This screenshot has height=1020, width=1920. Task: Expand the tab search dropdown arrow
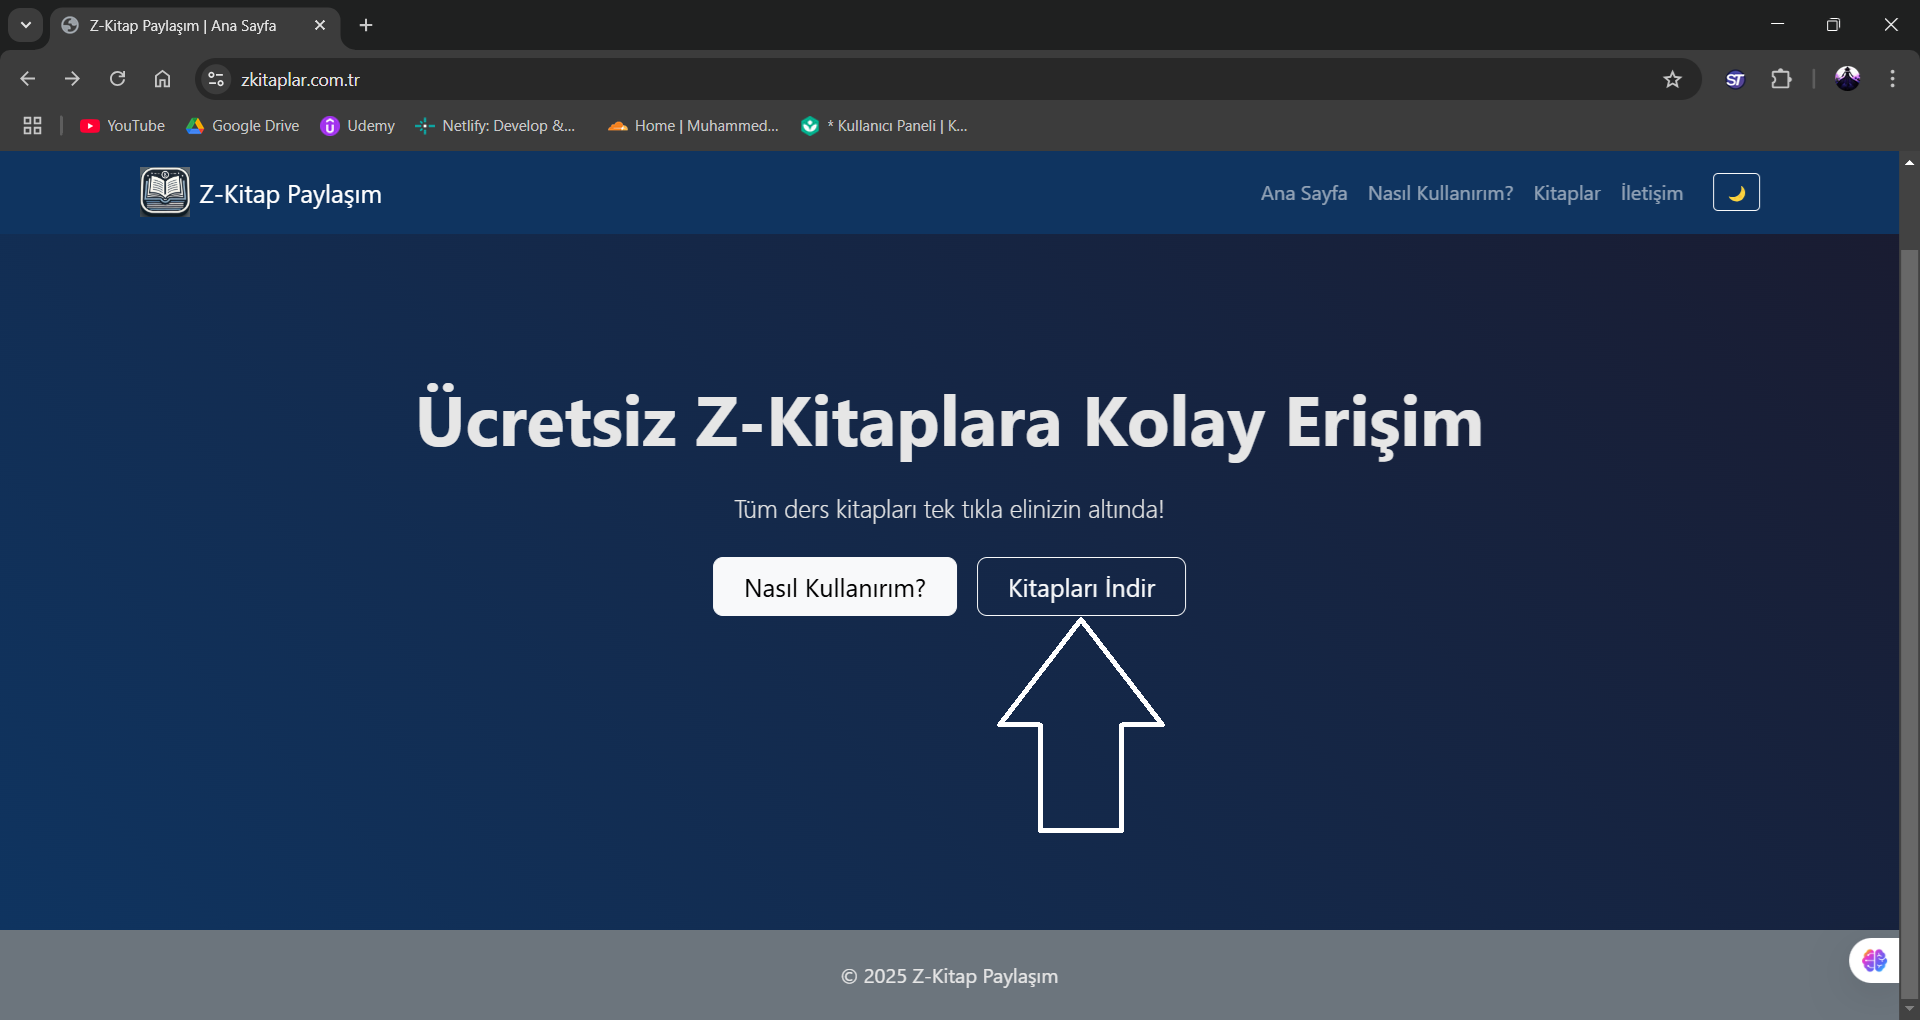point(26,25)
